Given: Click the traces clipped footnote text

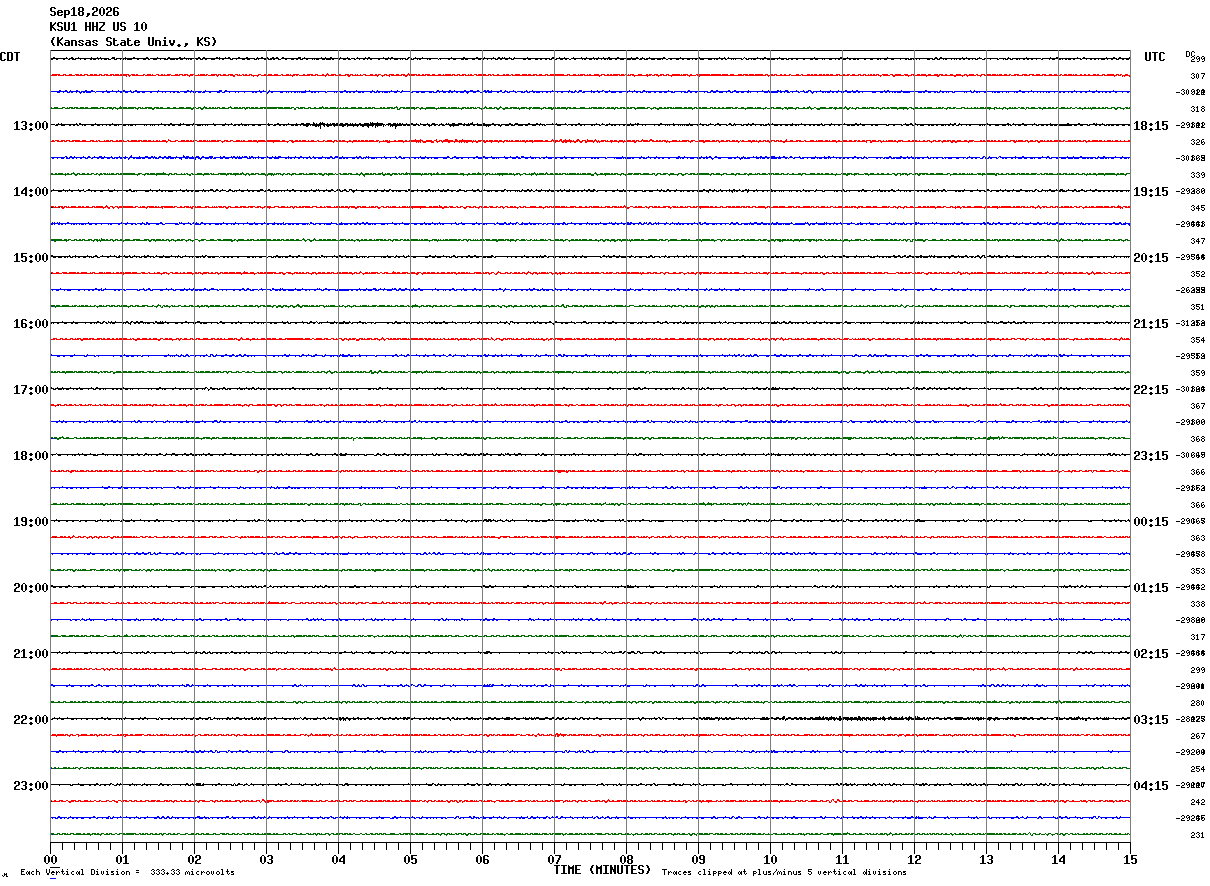Looking at the screenshot, I should 784,873.
